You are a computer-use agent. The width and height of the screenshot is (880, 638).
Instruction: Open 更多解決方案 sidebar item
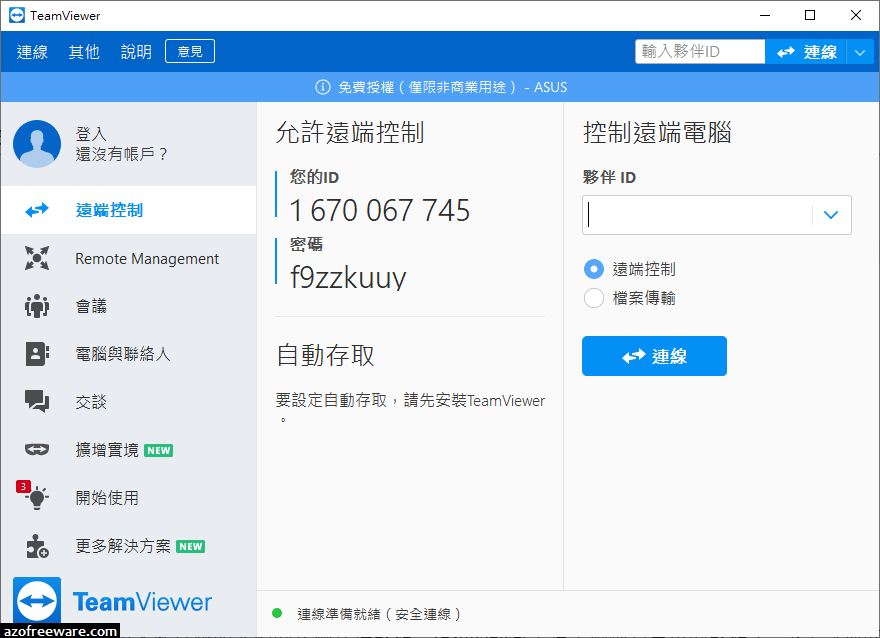(129, 546)
